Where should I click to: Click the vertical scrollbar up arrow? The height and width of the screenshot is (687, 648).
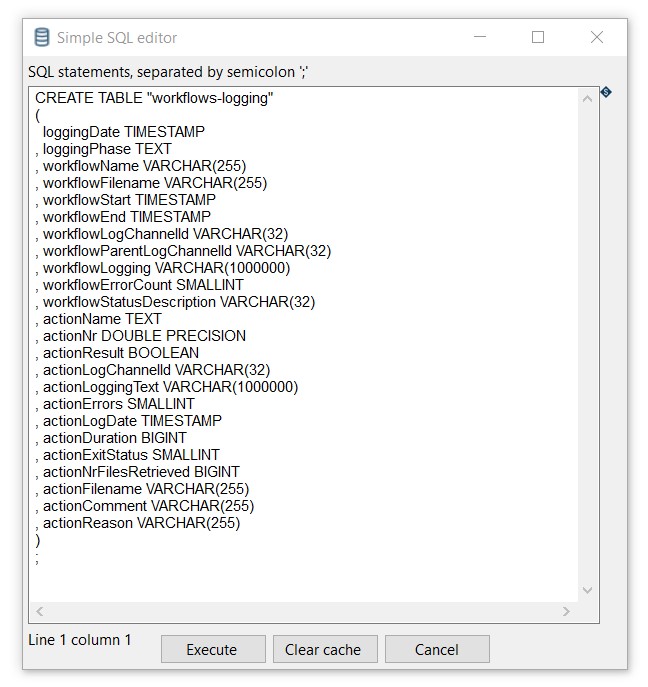click(587, 98)
